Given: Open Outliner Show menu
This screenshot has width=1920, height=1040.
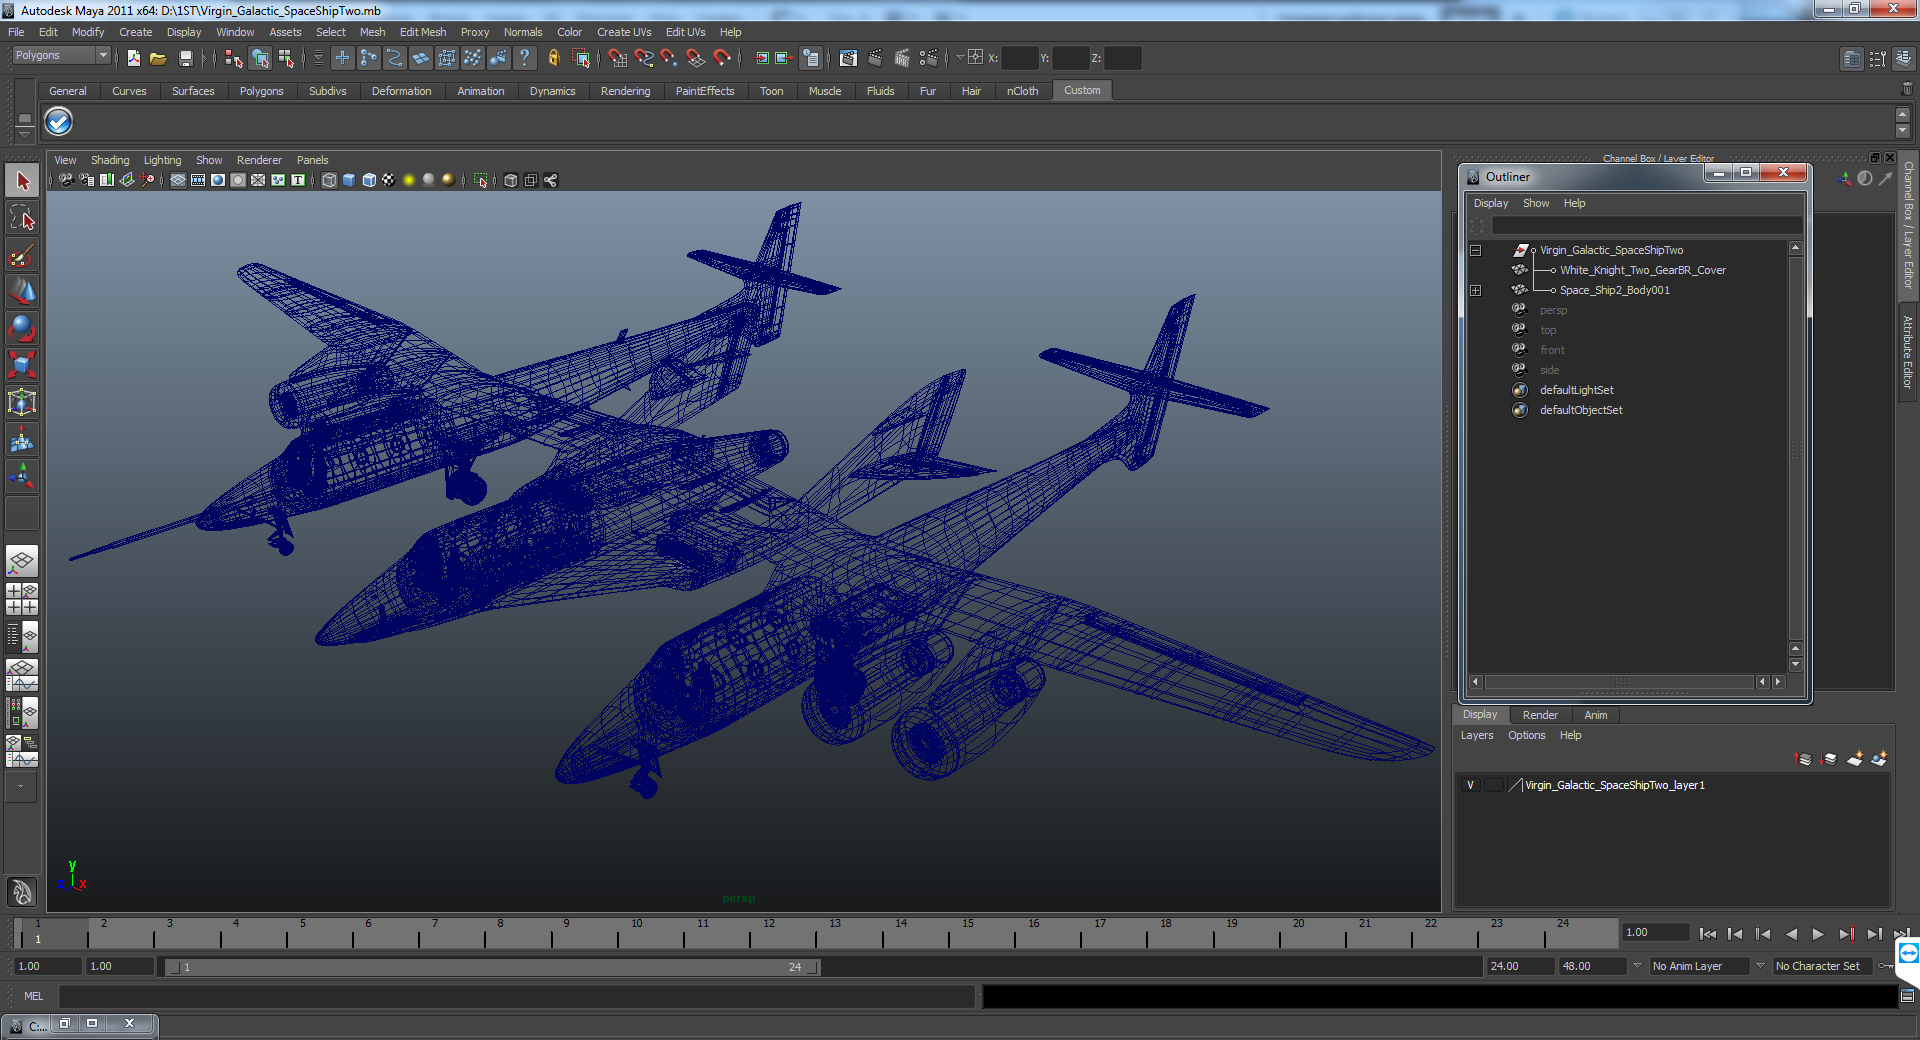Looking at the screenshot, I should (1536, 203).
